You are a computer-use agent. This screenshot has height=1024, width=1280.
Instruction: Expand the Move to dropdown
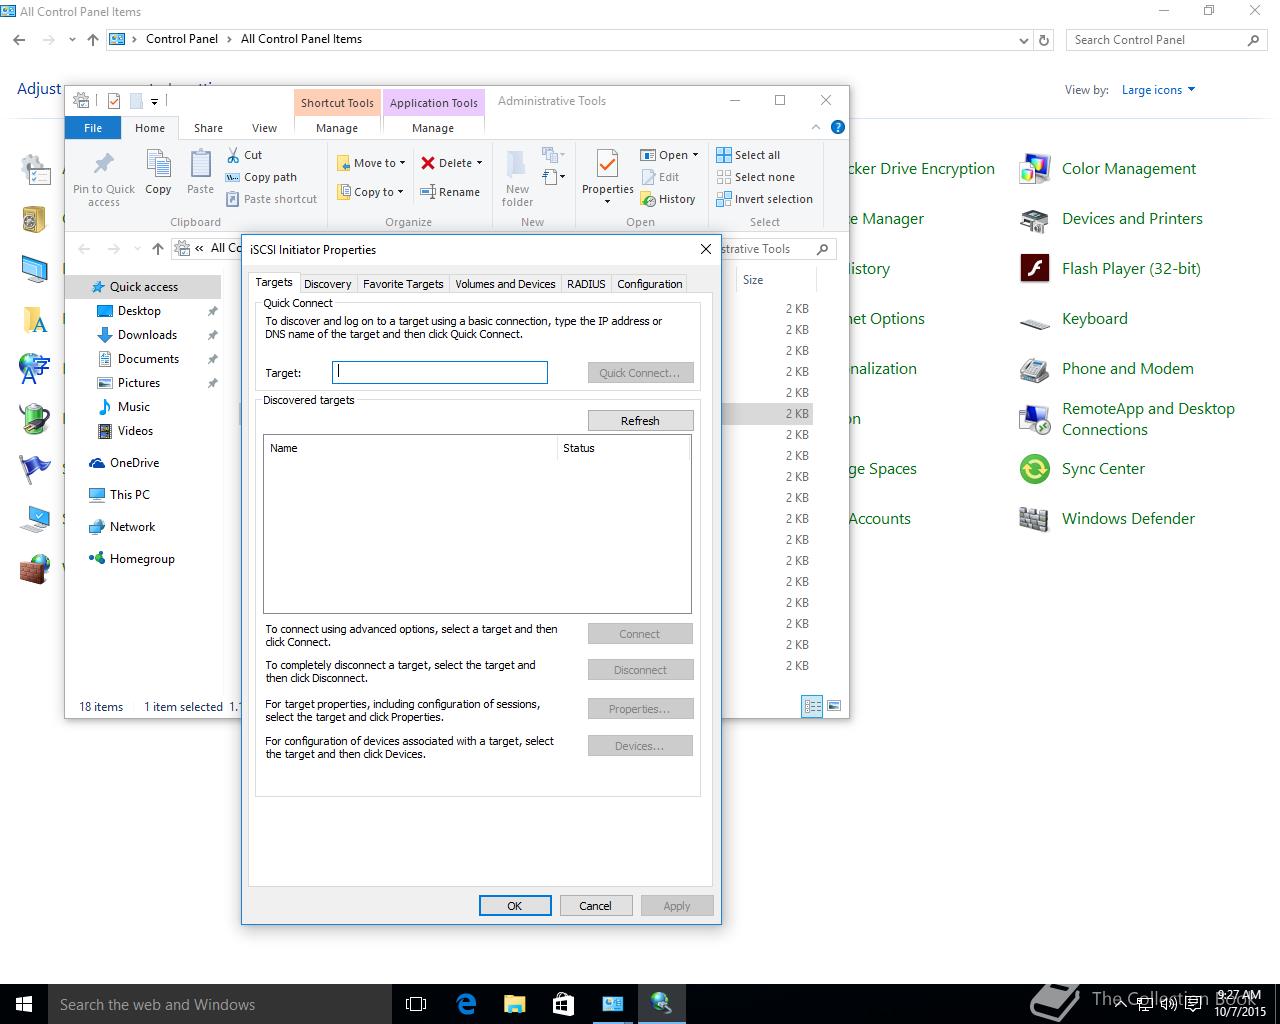pyautogui.click(x=402, y=163)
